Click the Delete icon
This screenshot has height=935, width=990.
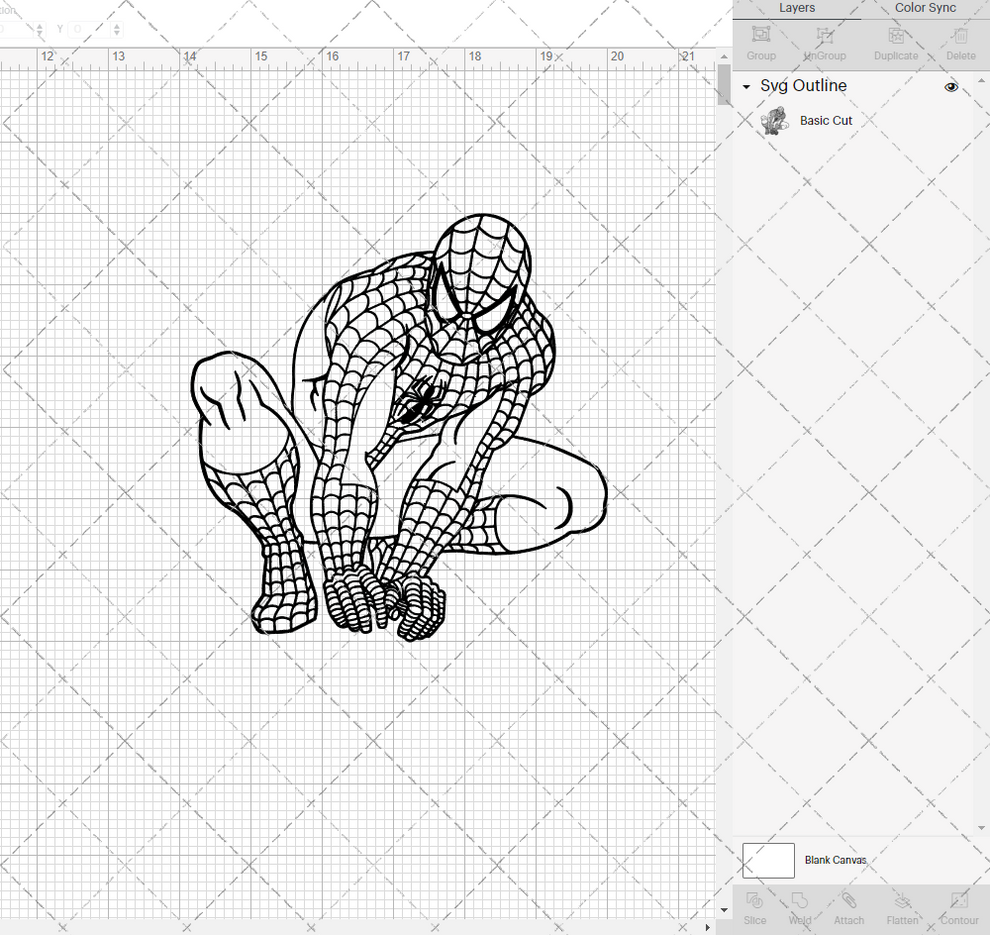(x=960, y=42)
